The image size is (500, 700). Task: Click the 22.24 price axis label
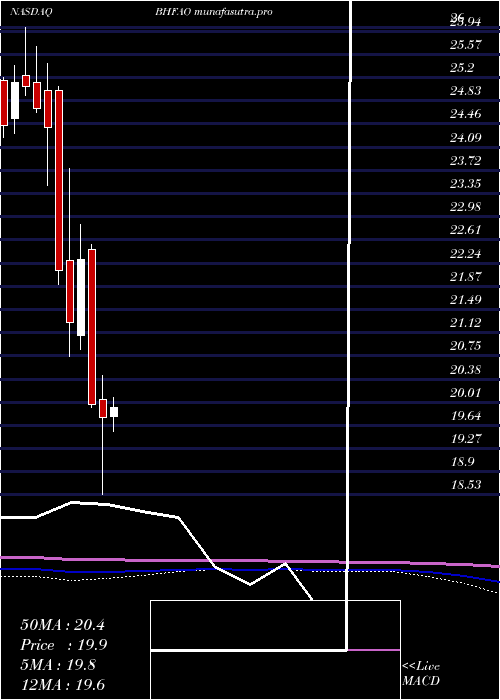pyautogui.click(x=466, y=254)
